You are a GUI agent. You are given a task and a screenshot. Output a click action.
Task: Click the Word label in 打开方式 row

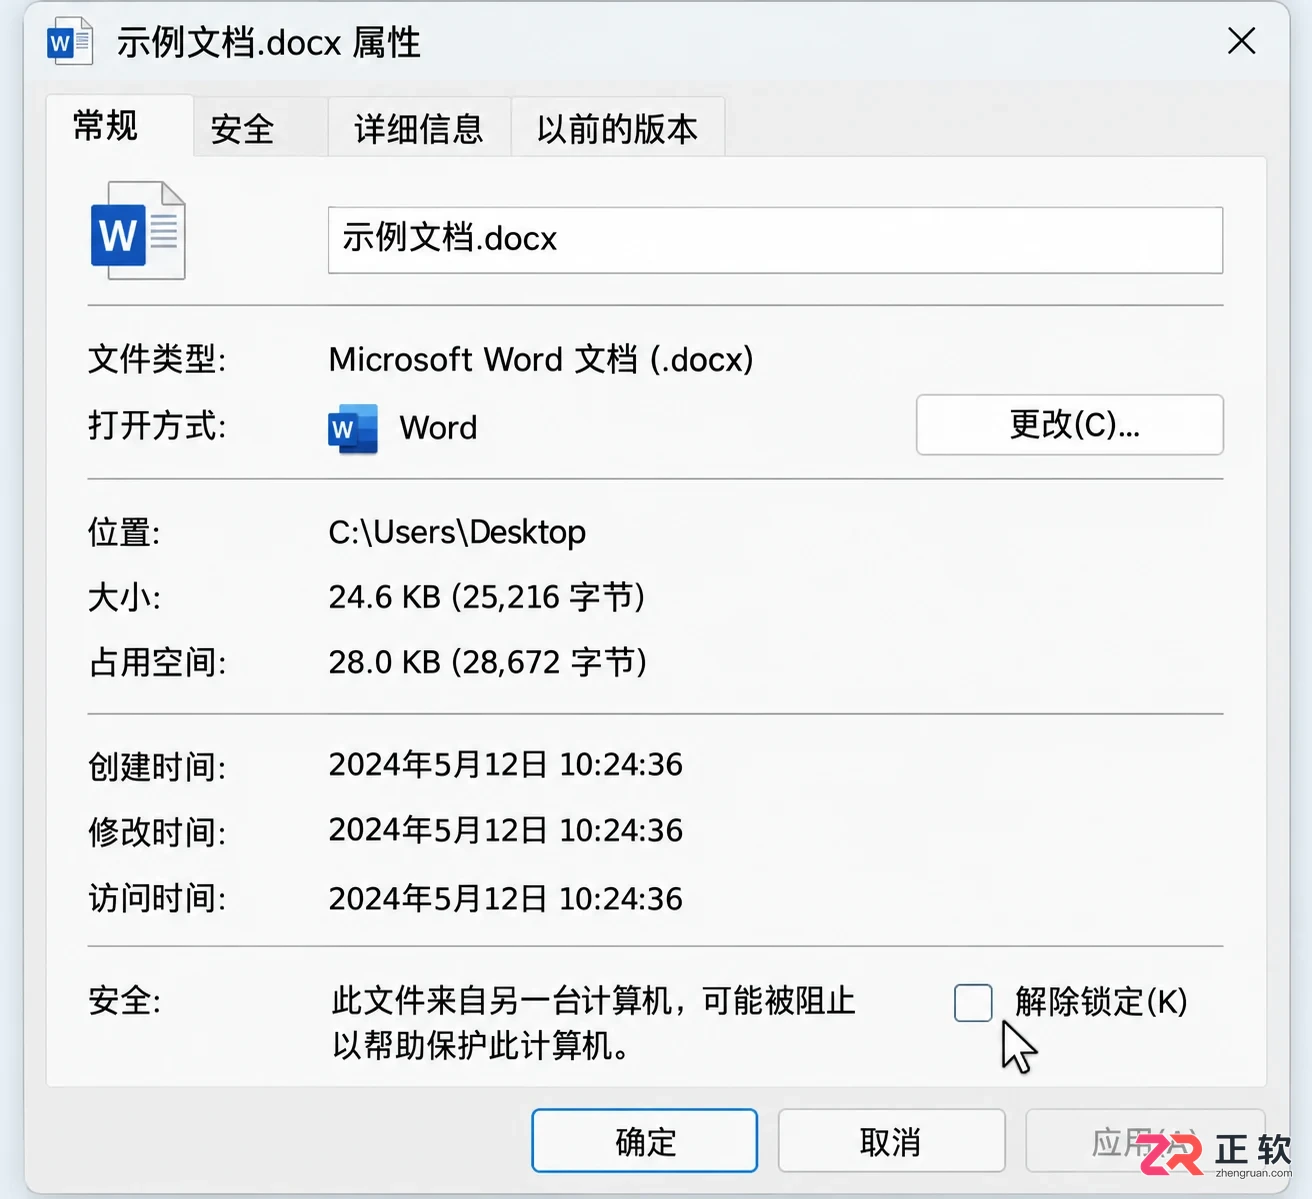pos(438,428)
